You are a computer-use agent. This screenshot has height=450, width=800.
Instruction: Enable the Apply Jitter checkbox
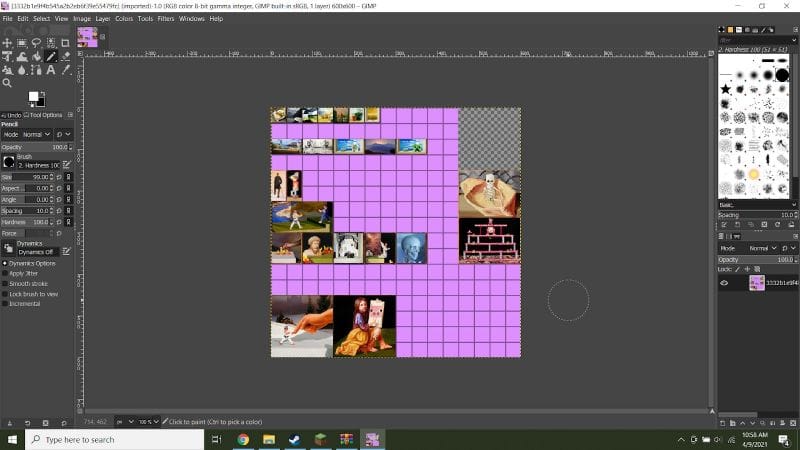(x=5, y=273)
